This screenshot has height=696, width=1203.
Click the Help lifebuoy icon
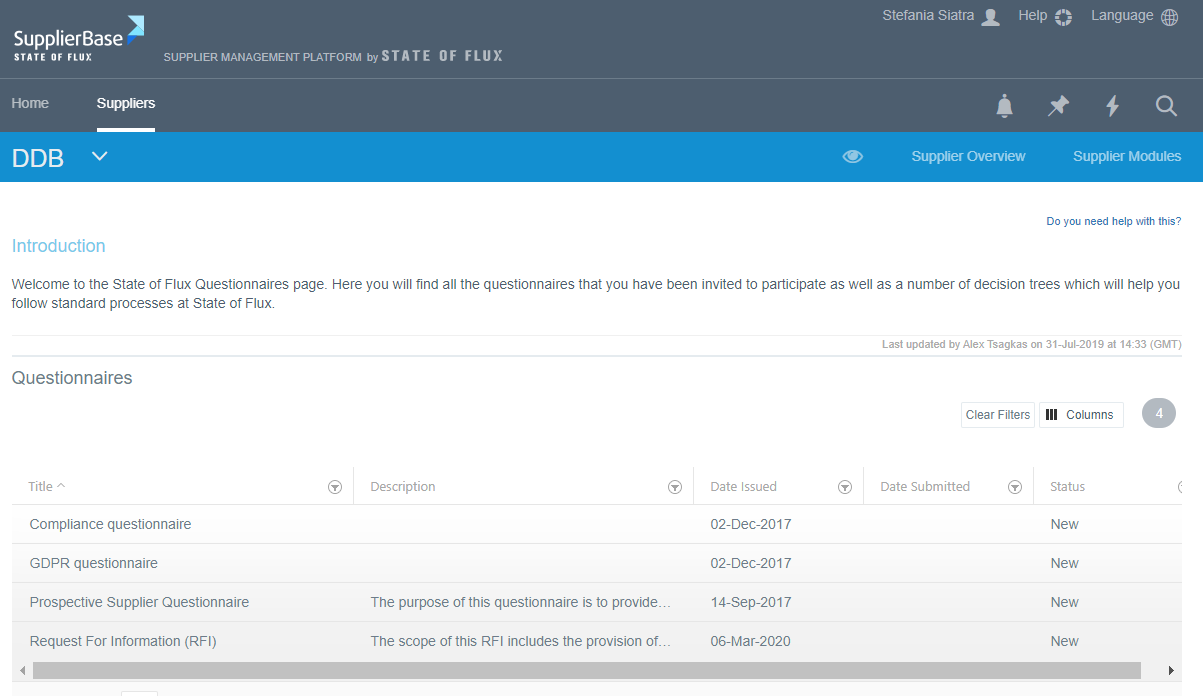(x=1063, y=17)
